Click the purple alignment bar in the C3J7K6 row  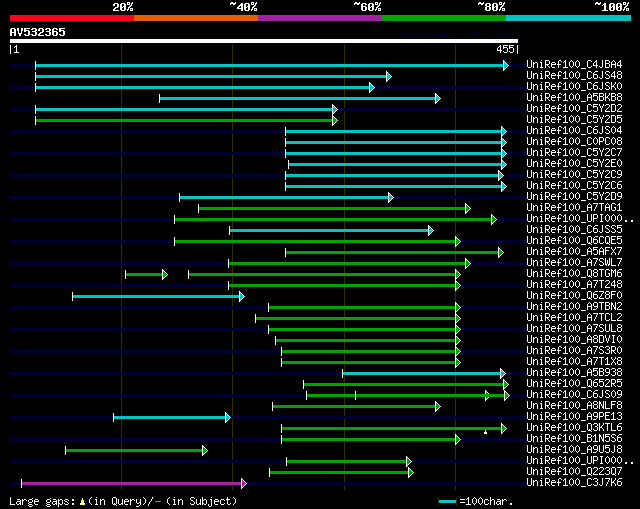[134, 484]
